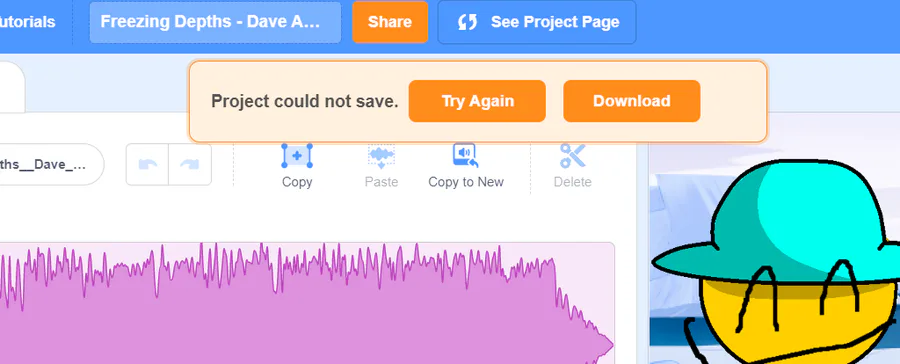
Task: Redo the sound edit with forward arrow
Action: point(190,165)
